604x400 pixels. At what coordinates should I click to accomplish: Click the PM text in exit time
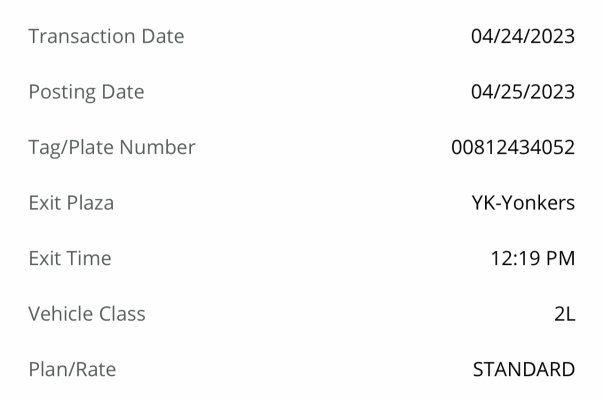560,258
